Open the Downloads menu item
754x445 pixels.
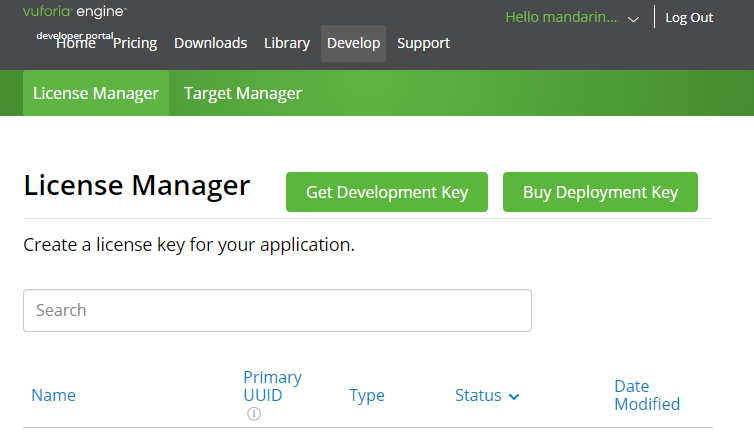pyautogui.click(x=211, y=43)
